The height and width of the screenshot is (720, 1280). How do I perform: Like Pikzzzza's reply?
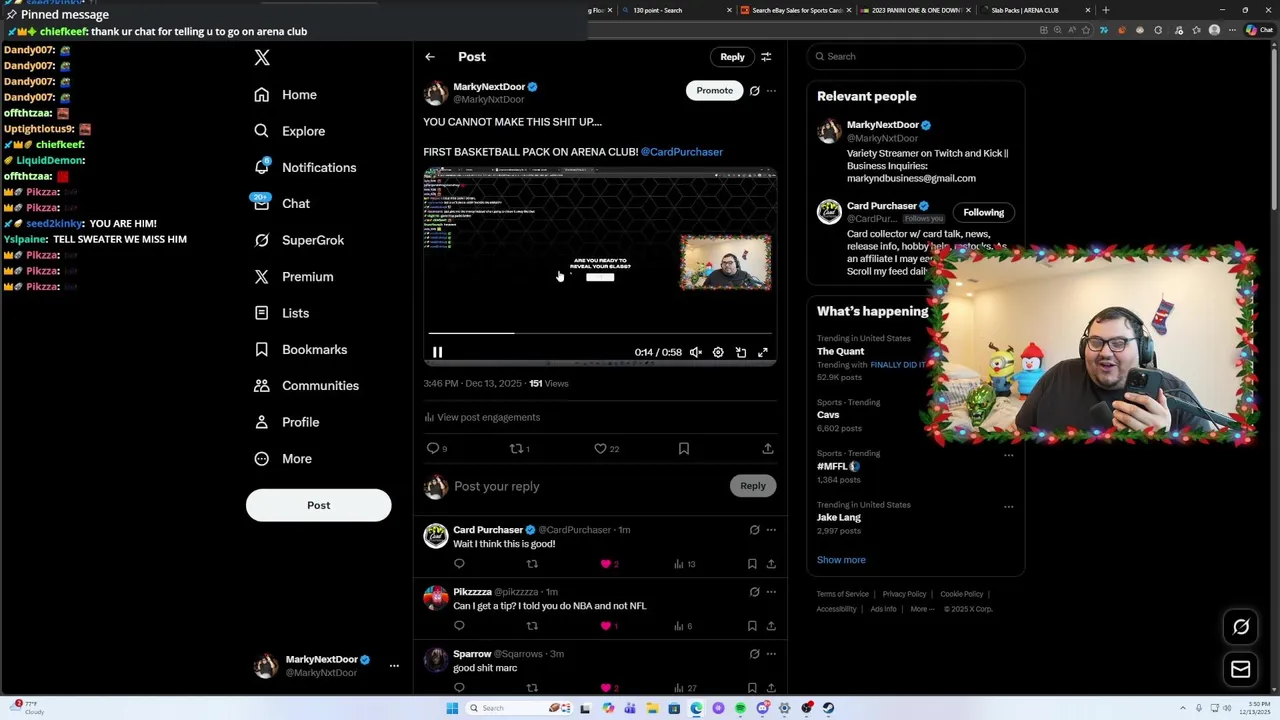605,626
